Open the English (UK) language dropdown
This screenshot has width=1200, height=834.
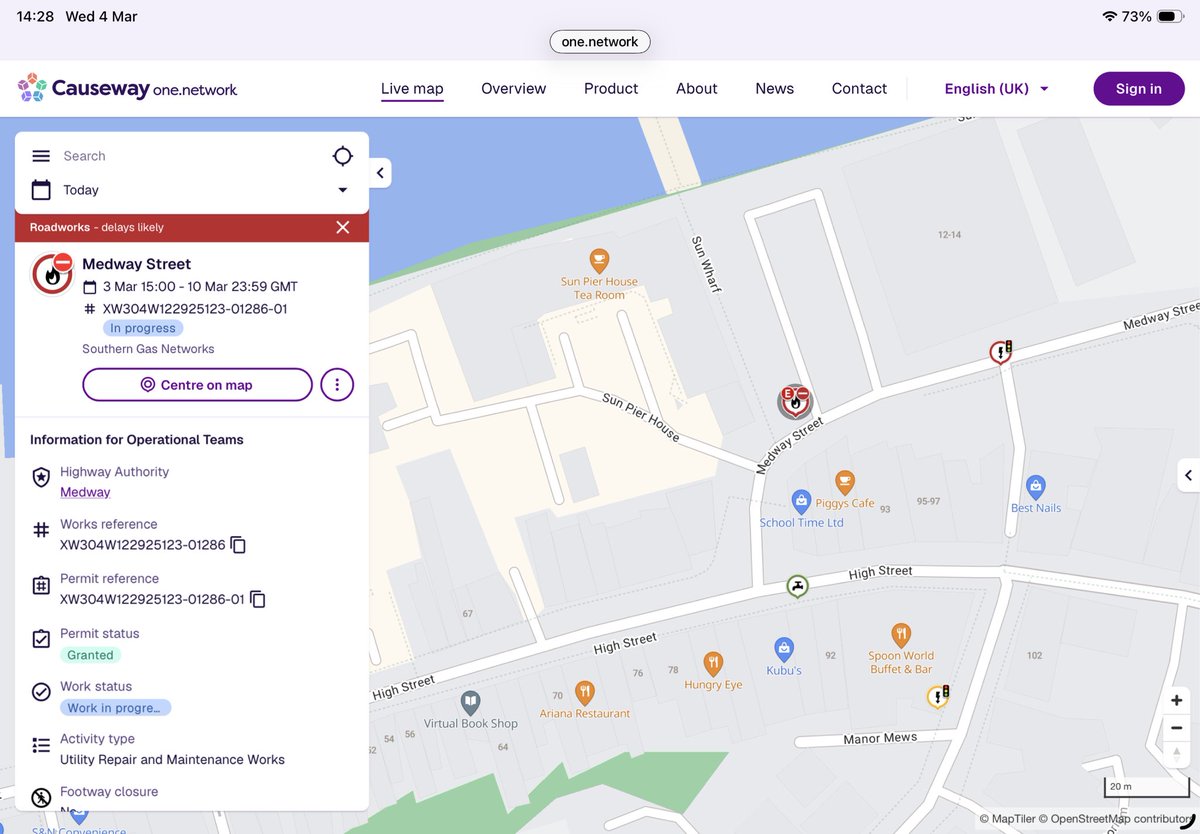click(x=997, y=89)
